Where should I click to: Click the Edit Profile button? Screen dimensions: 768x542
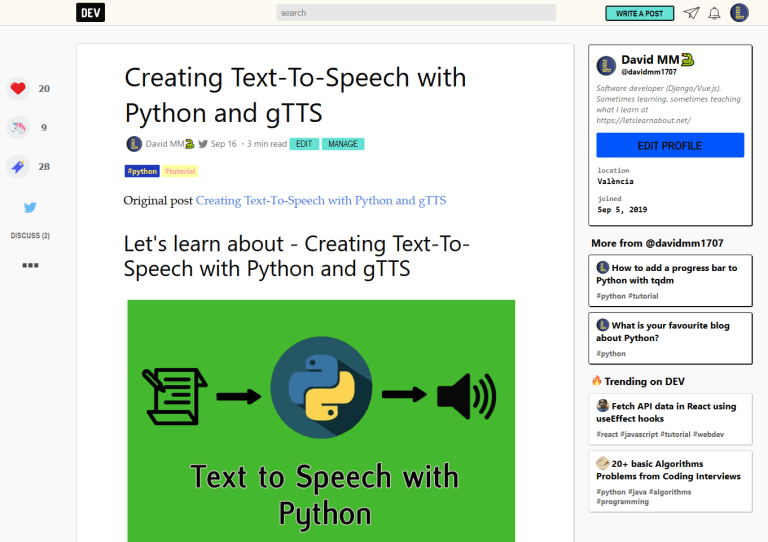(670, 145)
